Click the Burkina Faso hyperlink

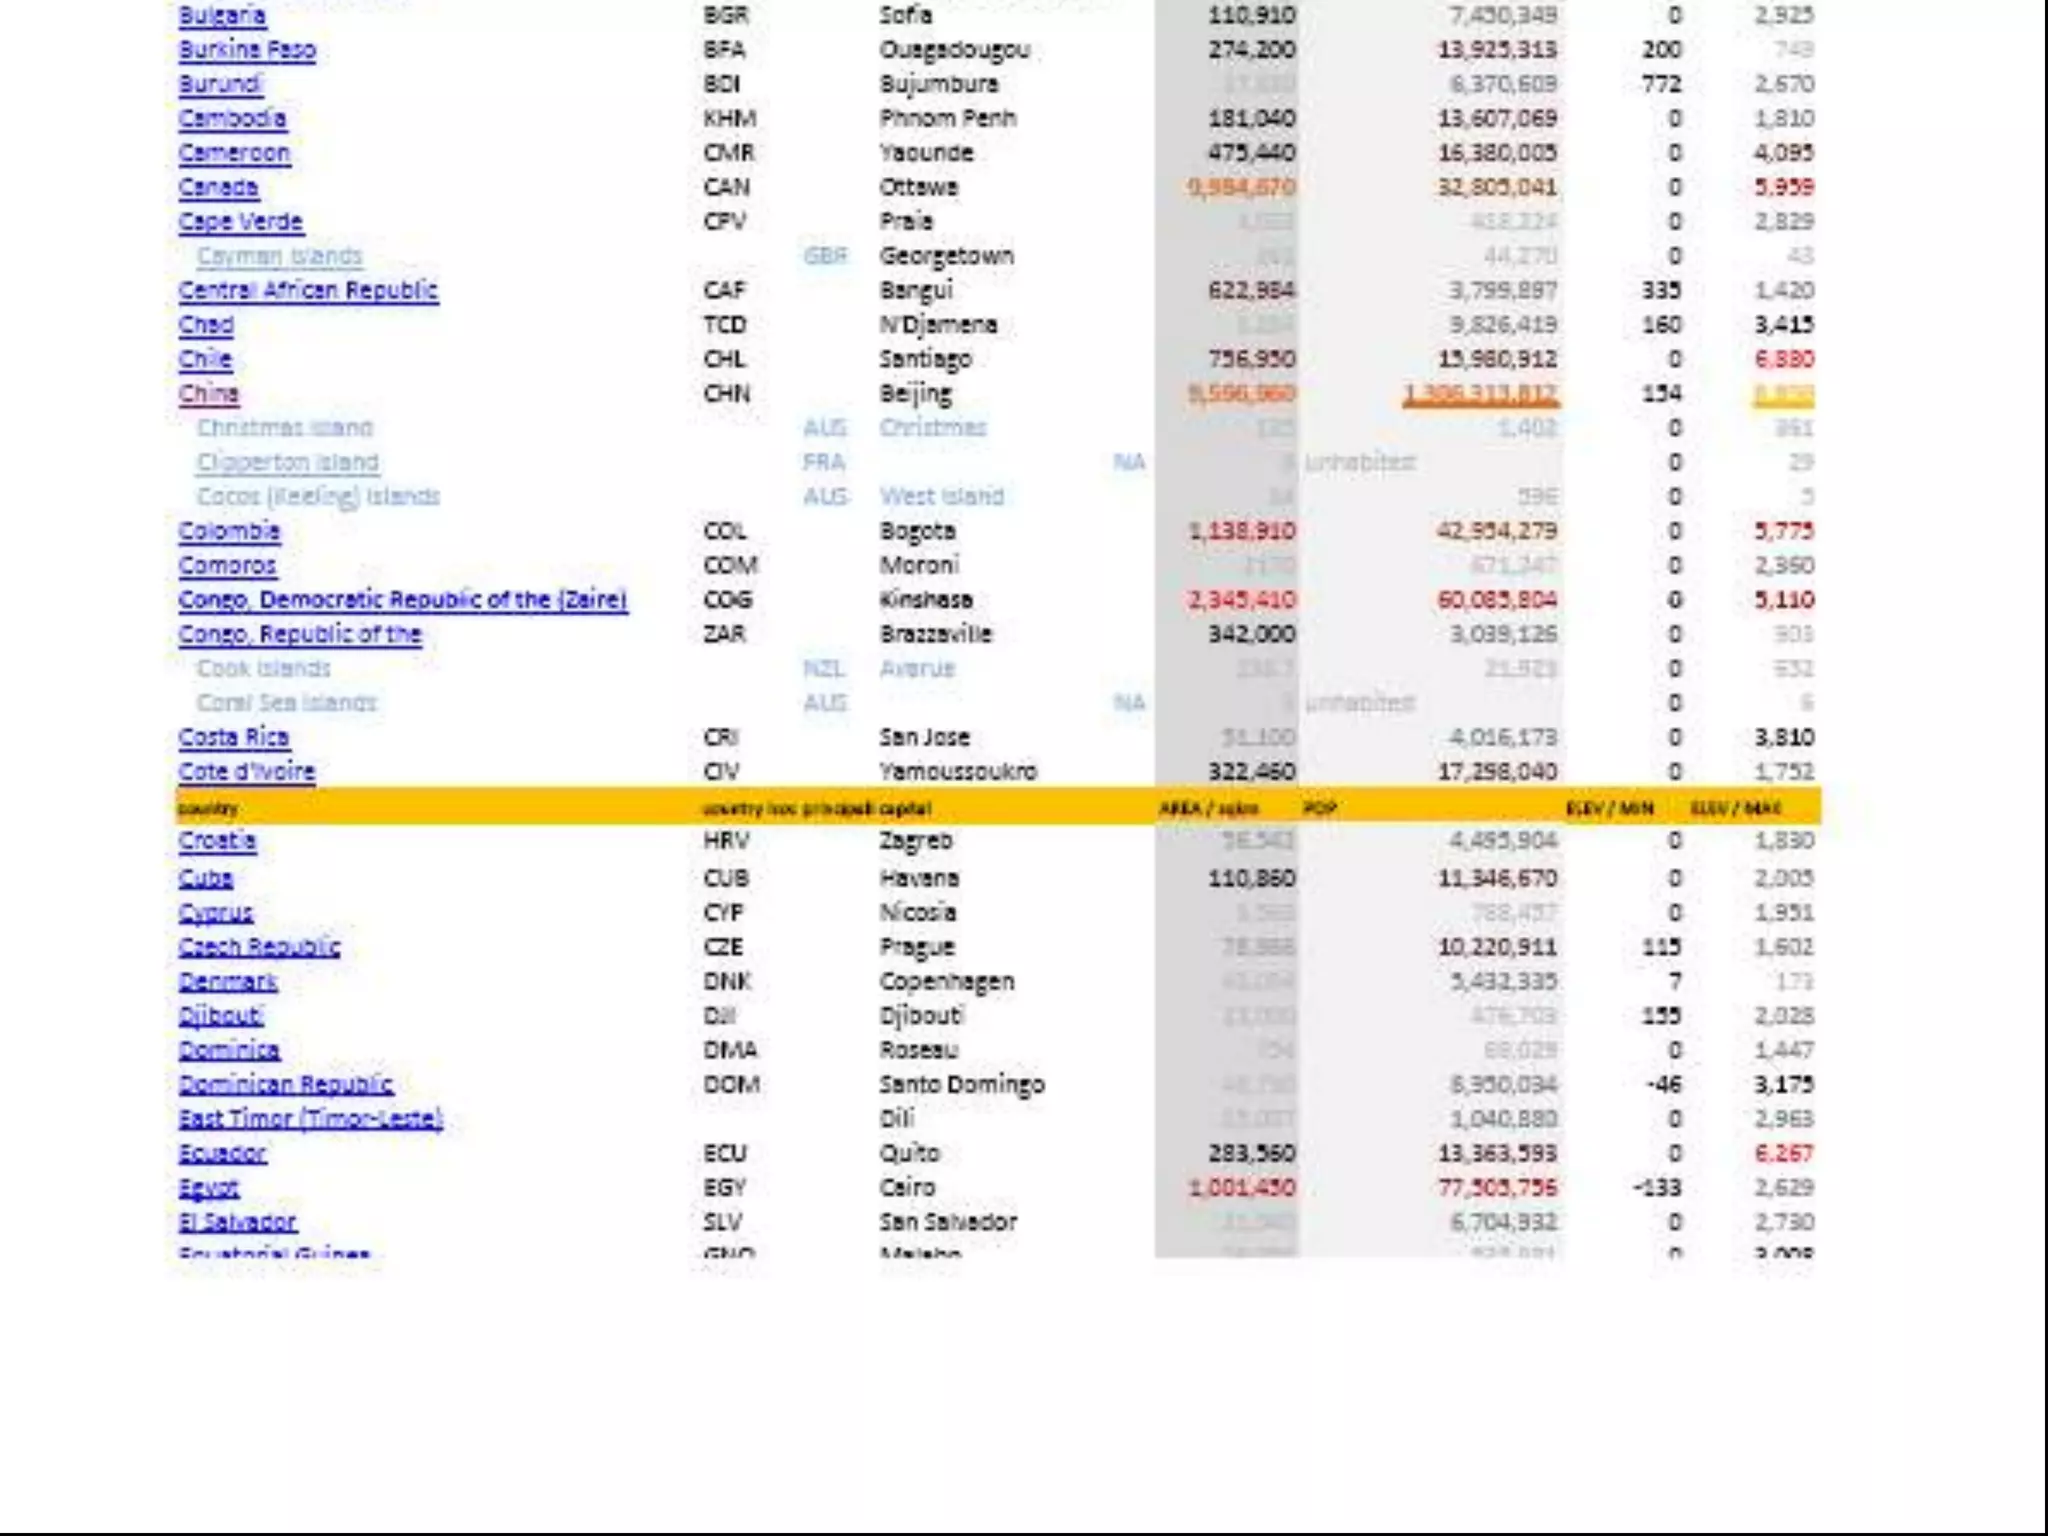[x=247, y=50]
